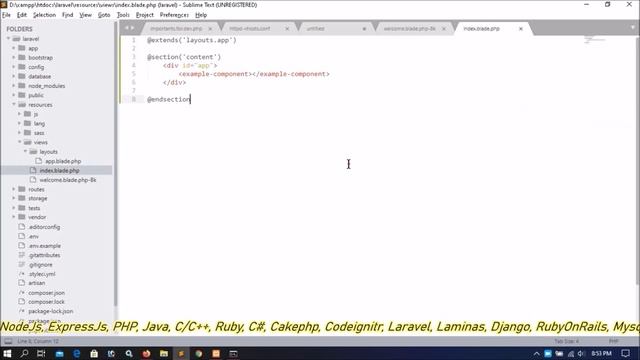This screenshot has width=640, height=360.
Task: Switch to Sublime Text taskbar icon
Action: point(181,353)
